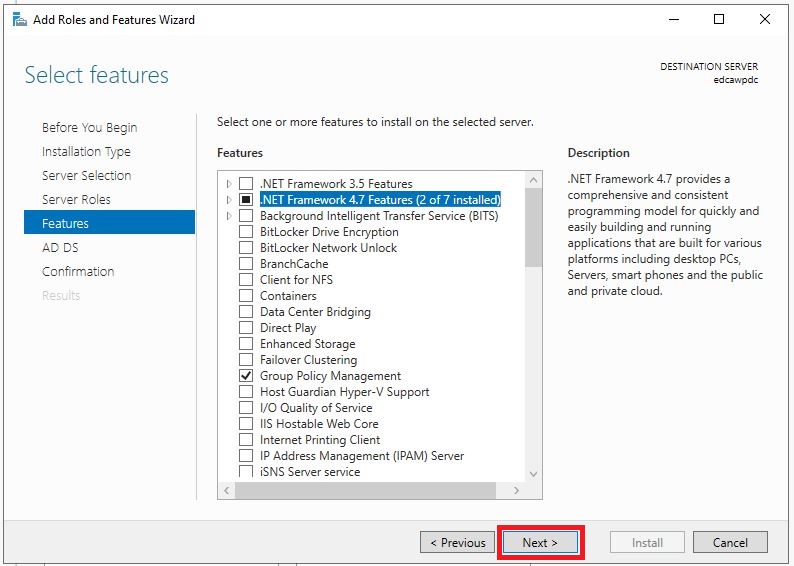Select IIS Hostable Web Core item
794x566 pixels.
point(319,424)
